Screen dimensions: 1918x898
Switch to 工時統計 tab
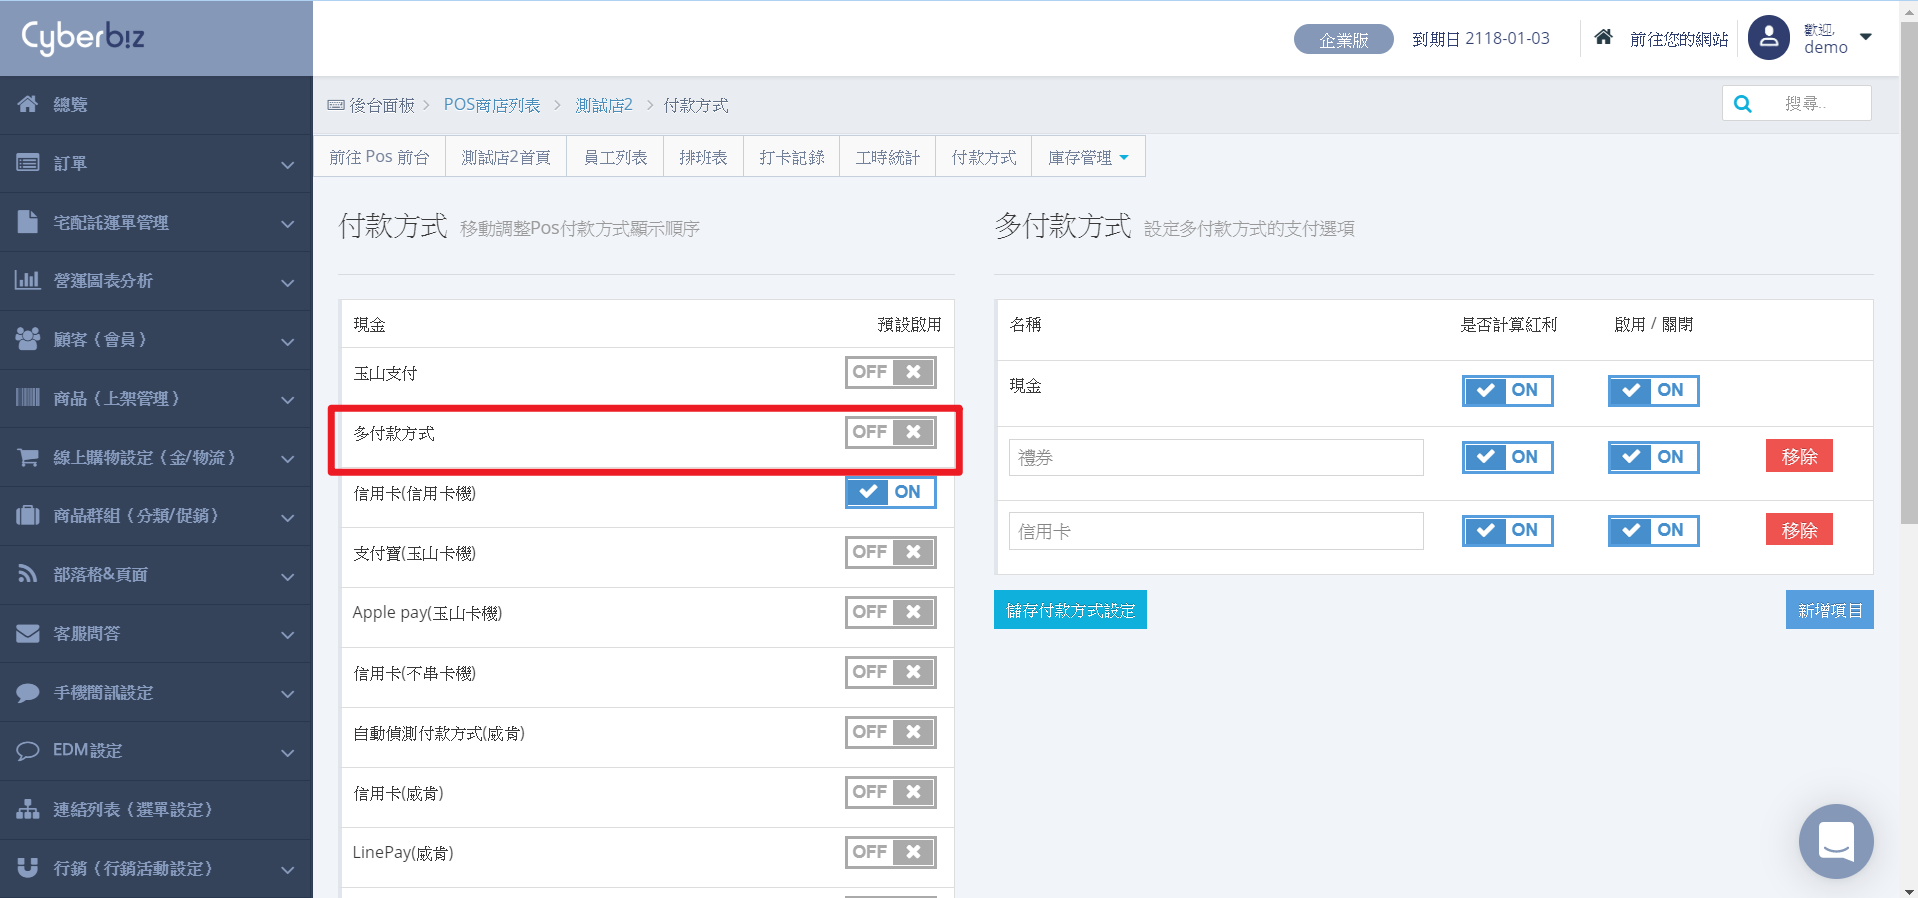887,157
